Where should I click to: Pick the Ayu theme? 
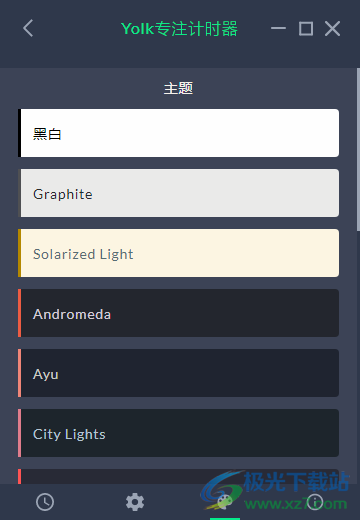[178, 373]
